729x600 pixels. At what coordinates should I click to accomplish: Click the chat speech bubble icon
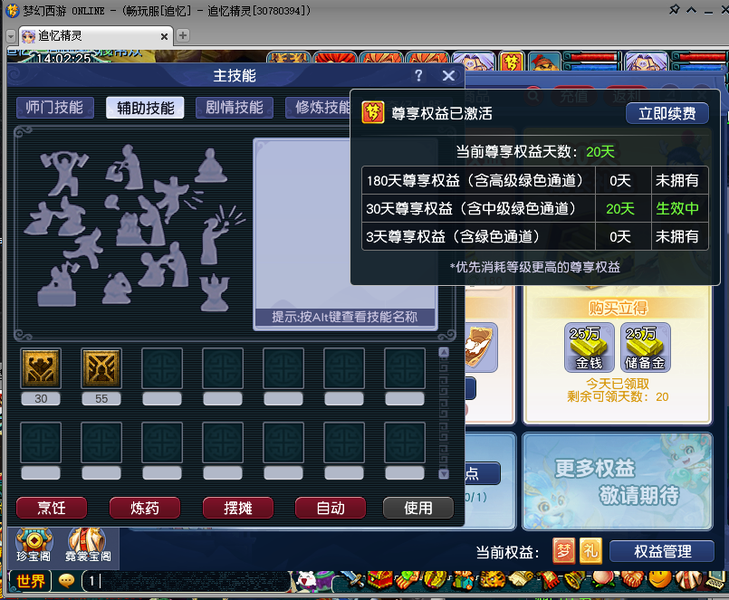[x=66, y=581]
